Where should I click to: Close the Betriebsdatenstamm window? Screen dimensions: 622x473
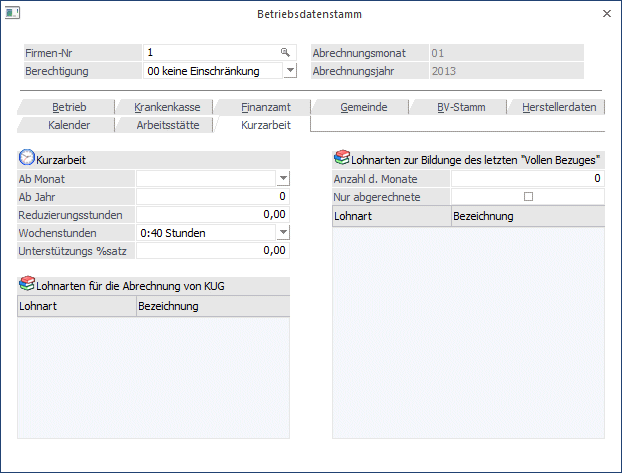coord(607,13)
